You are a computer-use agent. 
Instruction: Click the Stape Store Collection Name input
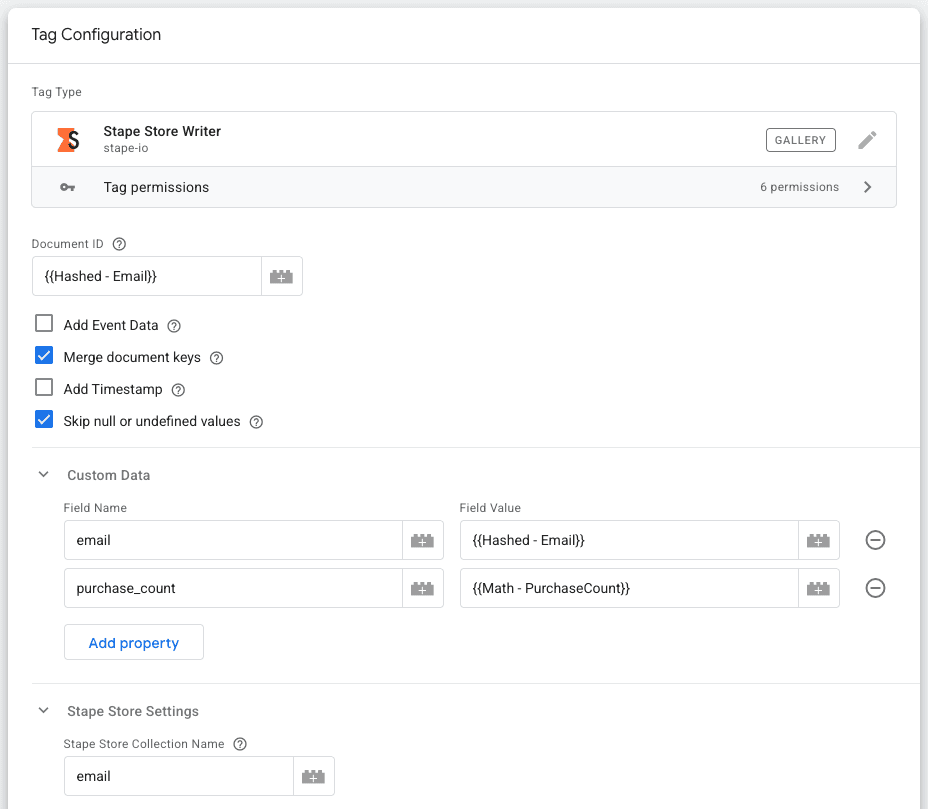tap(178, 776)
